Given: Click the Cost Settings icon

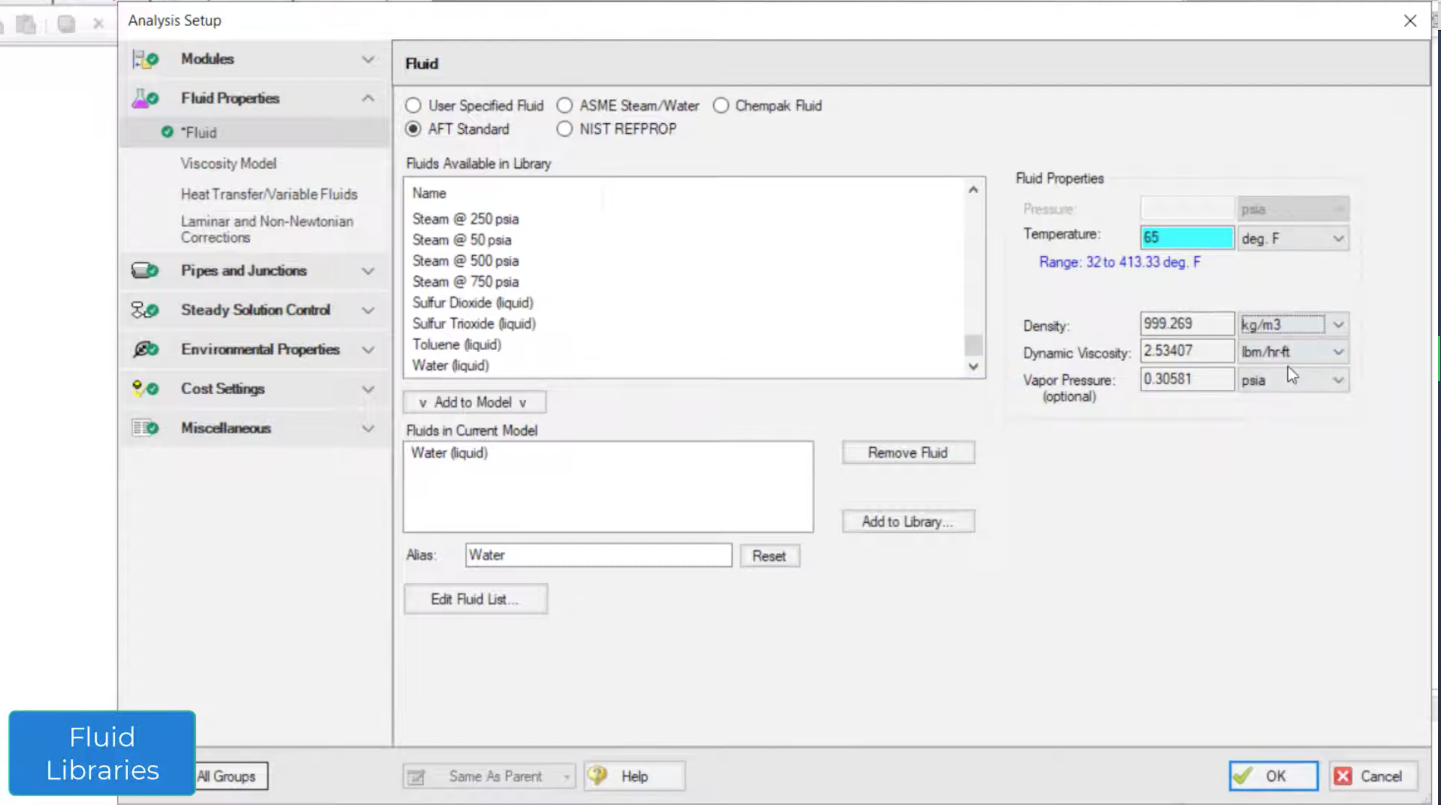Looking at the screenshot, I should tap(145, 389).
